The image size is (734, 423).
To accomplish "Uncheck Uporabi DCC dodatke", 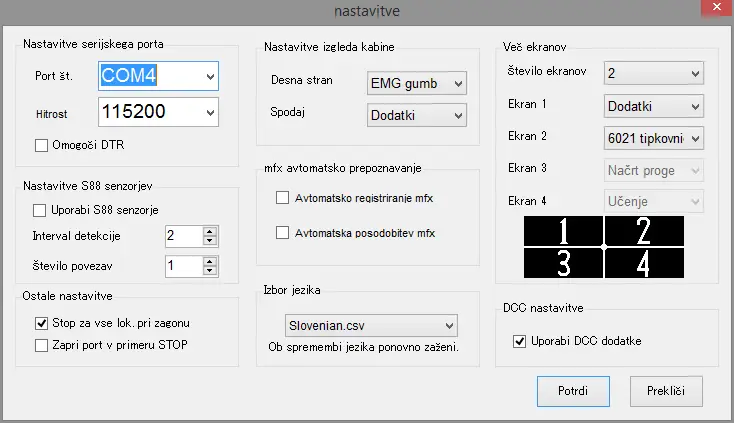I will click(x=519, y=342).
